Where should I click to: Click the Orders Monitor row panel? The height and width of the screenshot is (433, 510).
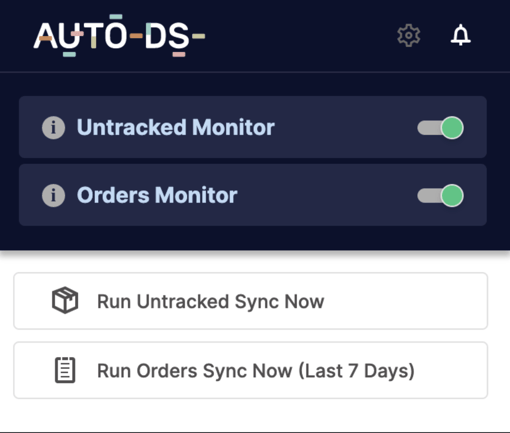click(x=253, y=195)
